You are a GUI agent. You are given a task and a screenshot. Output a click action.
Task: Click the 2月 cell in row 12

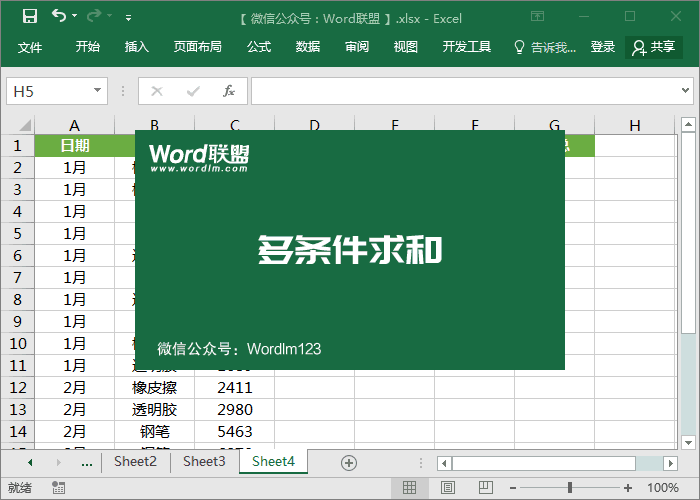[x=75, y=388]
